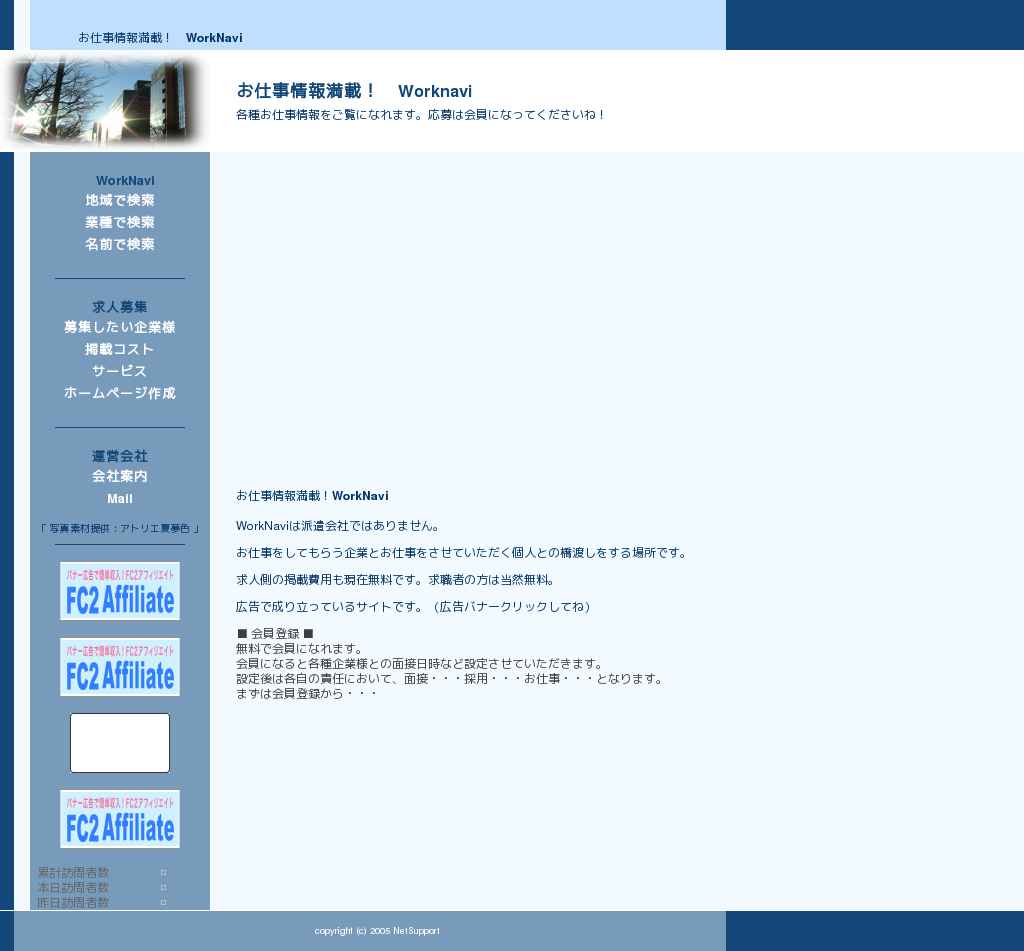1024x951 pixels.
Task: Click the WorkNavi heading in sidebar
Action: [x=125, y=181]
